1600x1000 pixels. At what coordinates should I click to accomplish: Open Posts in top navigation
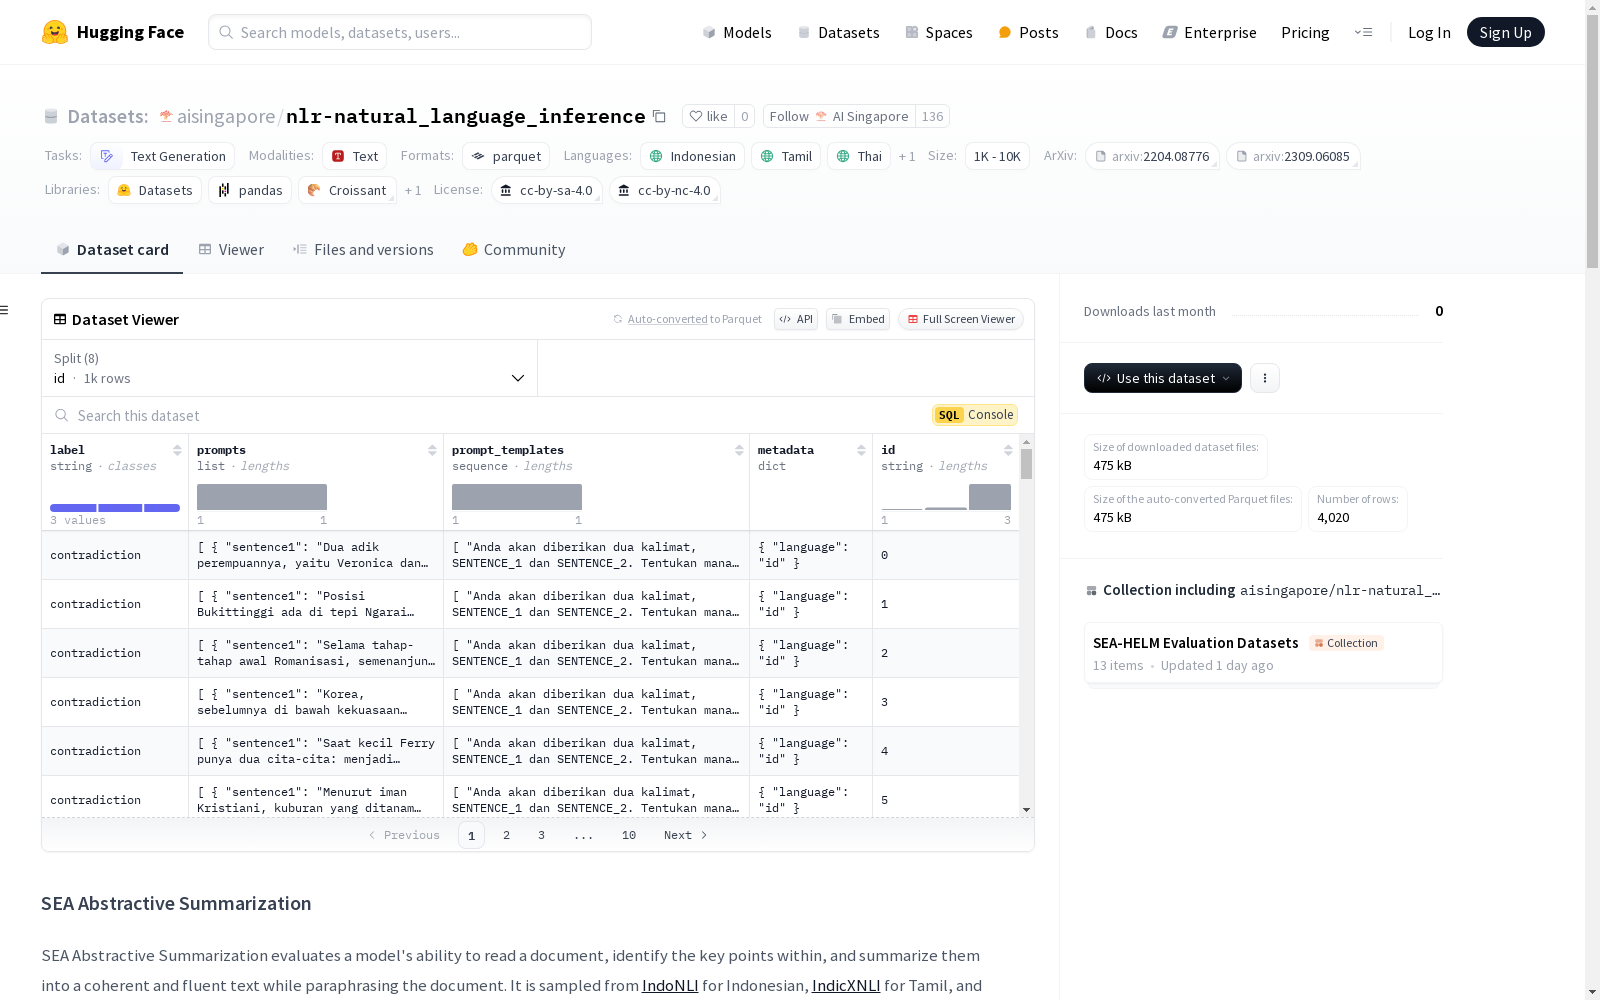(1028, 32)
